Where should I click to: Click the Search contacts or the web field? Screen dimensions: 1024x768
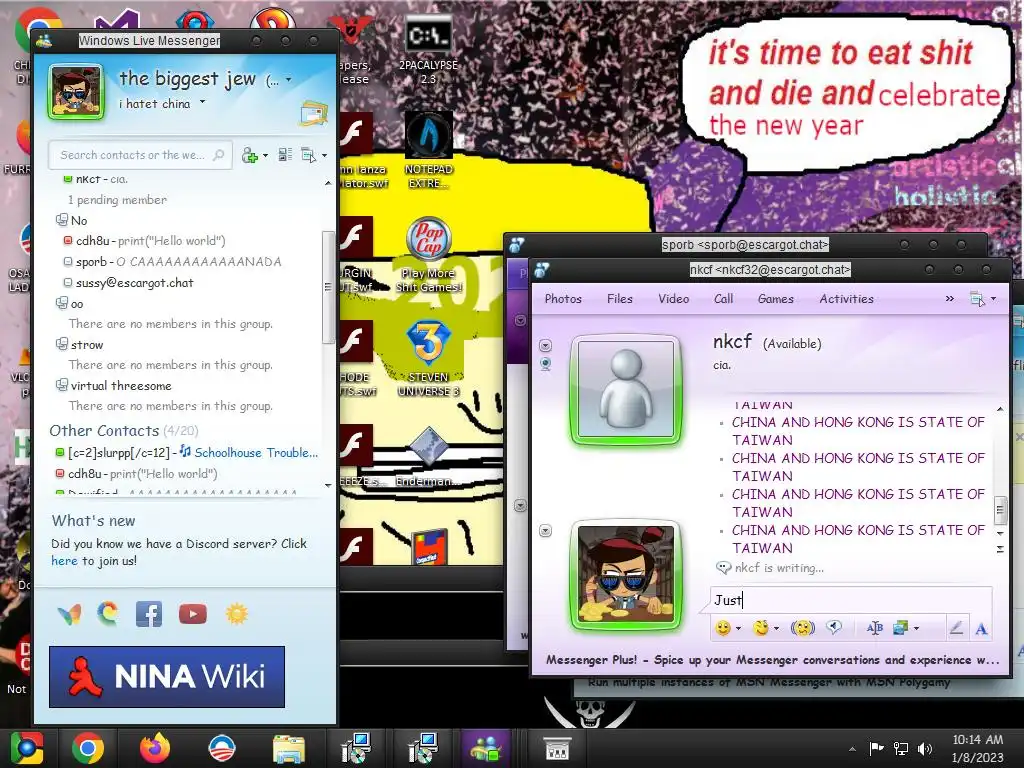tap(140, 155)
